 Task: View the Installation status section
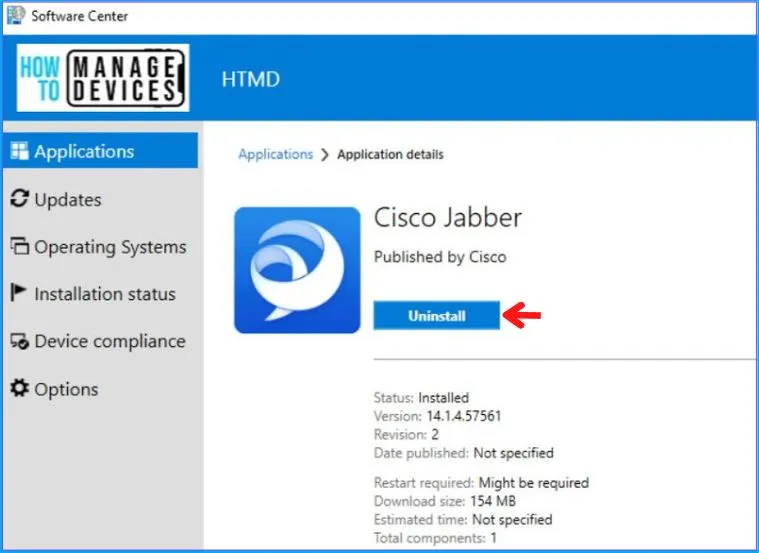pos(100,293)
